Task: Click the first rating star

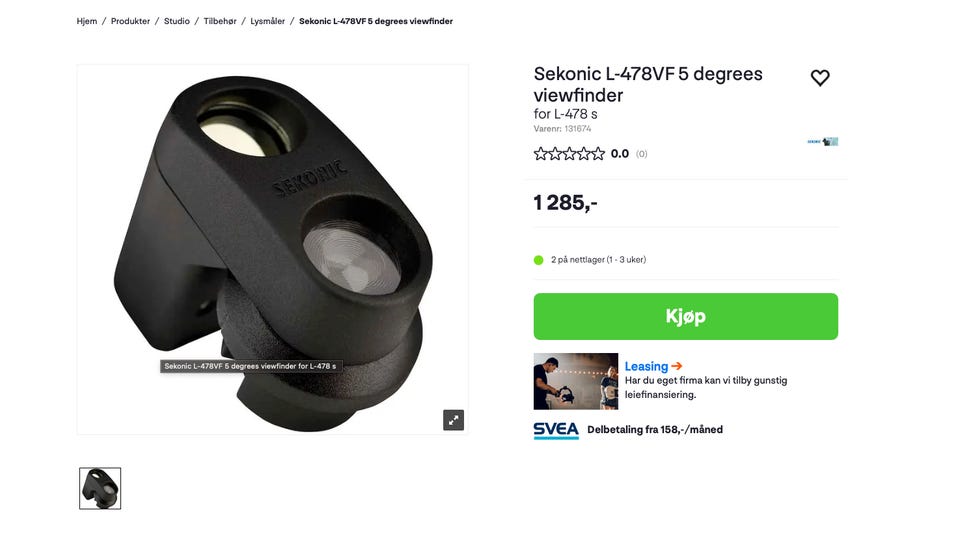Action: pos(540,154)
